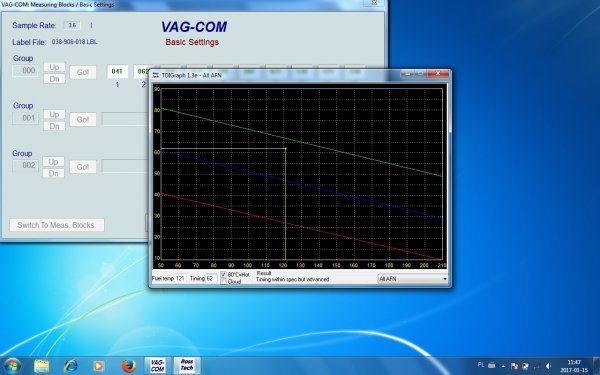Screen dimensions: 600x375
Task: Click Up button for Group 000
Action: [x=54, y=67]
